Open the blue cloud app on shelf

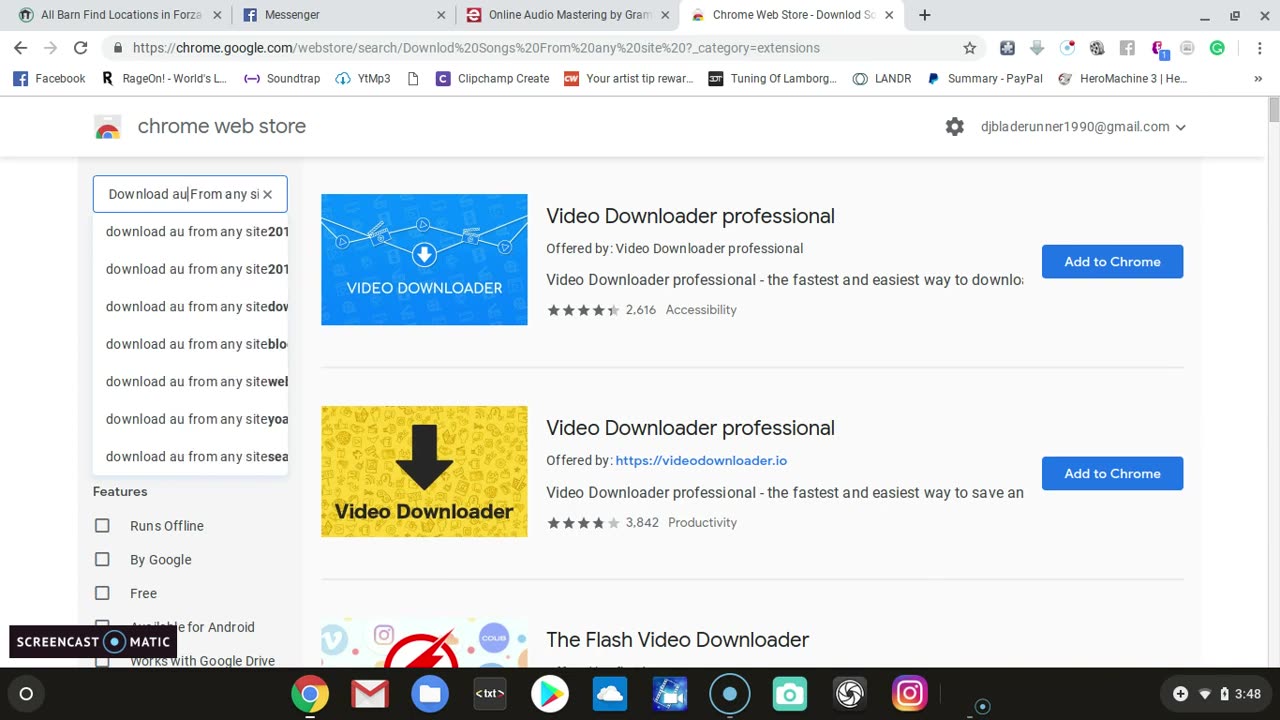609,694
